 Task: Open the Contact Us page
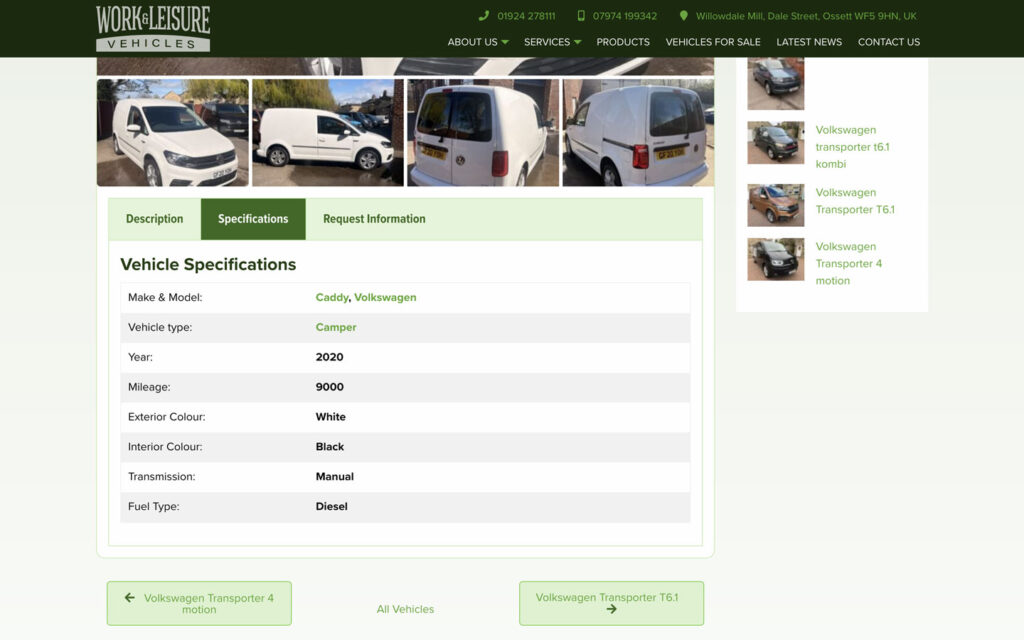pyautogui.click(x=888, y=42)
